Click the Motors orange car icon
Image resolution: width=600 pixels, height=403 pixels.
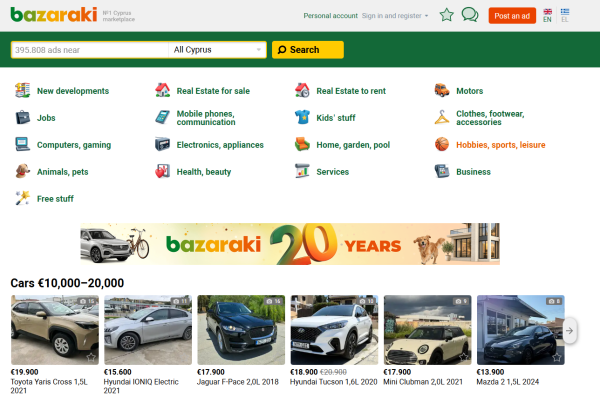(x=442, y=91)
